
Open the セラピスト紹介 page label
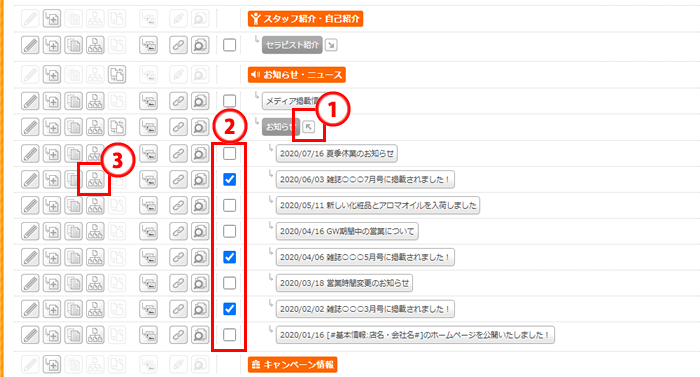point(292,45)
